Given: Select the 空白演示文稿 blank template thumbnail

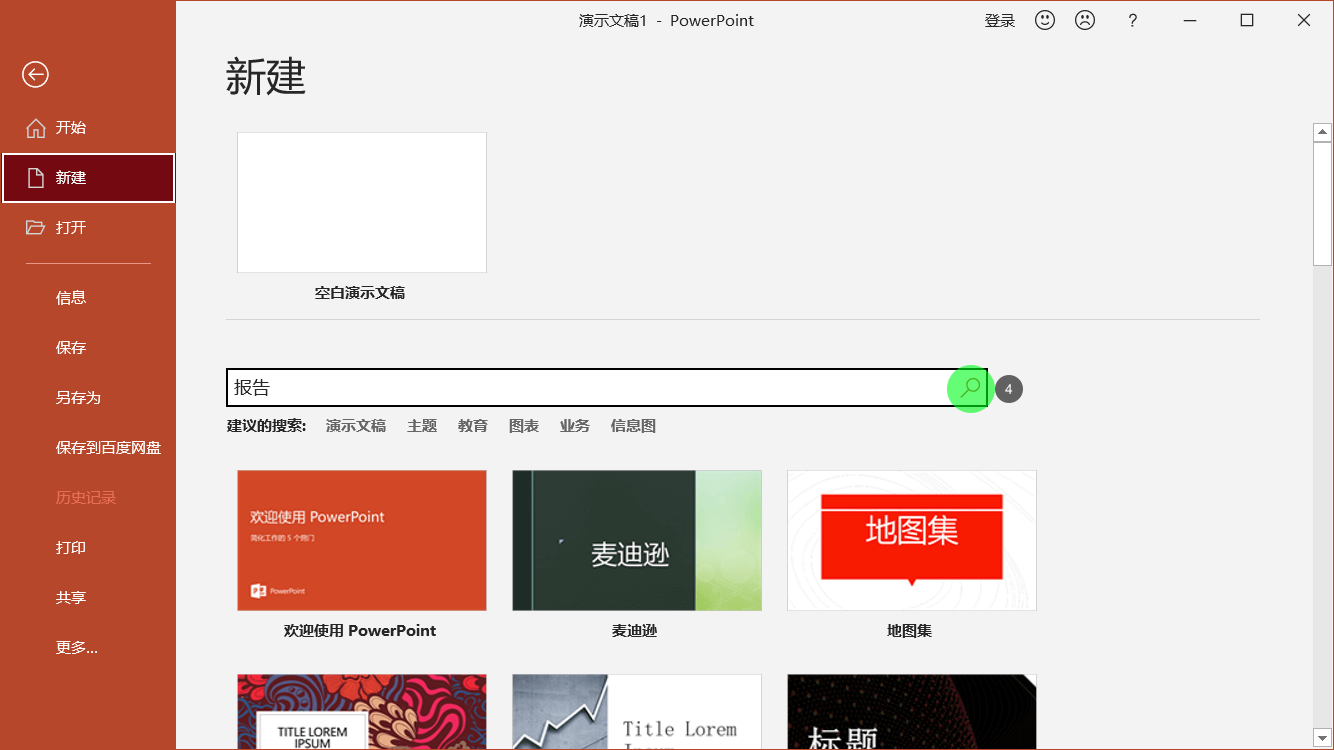Looking at the screenshot, I should [x=362, y=203].
